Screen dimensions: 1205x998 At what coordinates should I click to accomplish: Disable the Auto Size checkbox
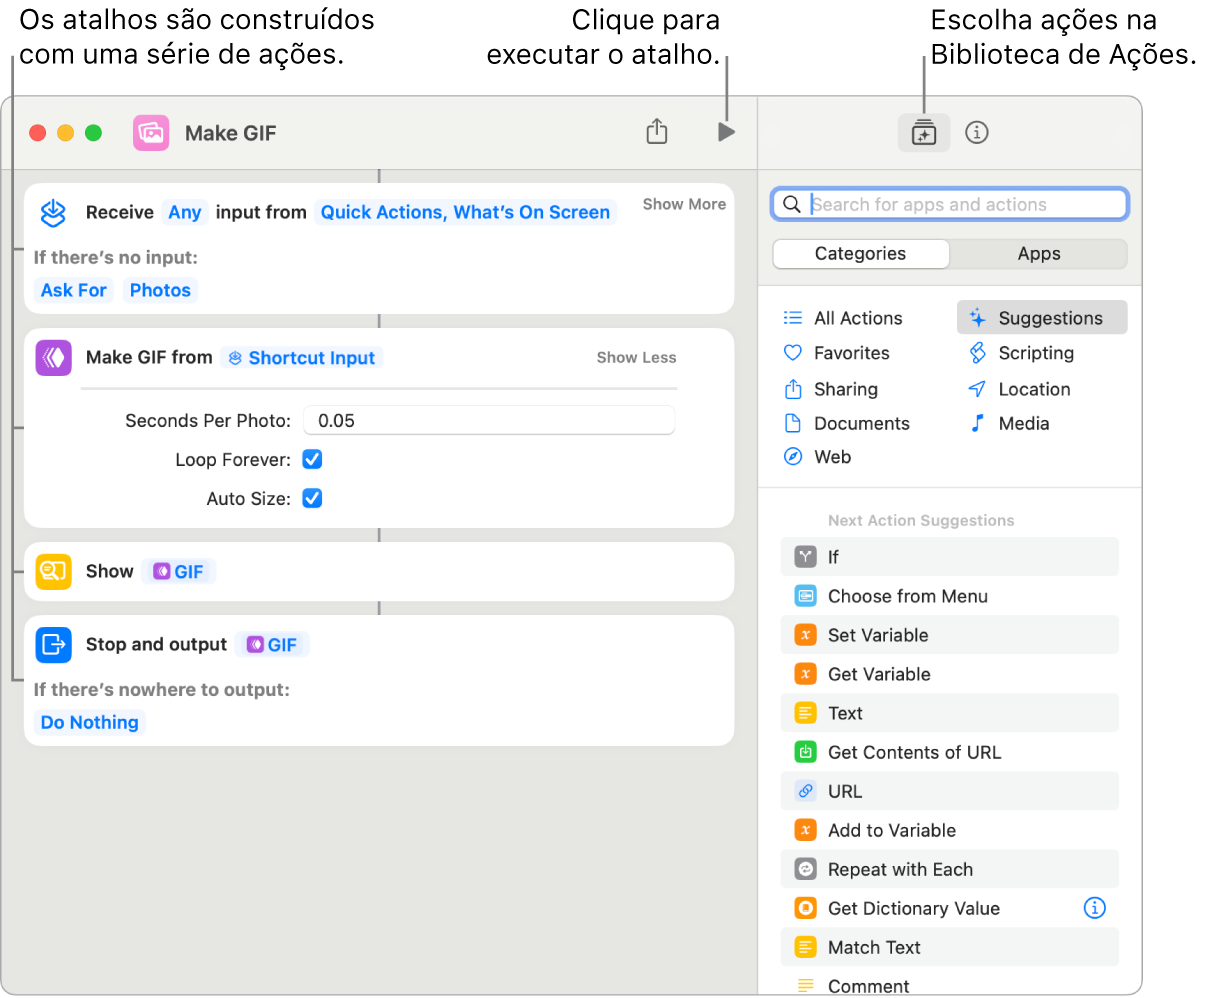(312, 499)
